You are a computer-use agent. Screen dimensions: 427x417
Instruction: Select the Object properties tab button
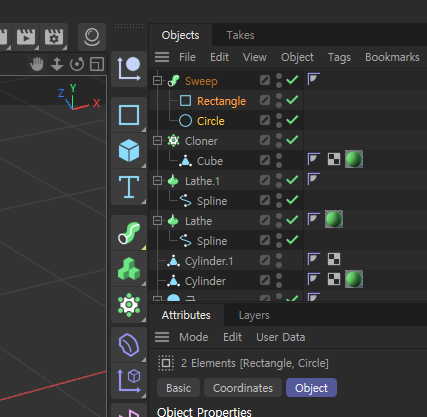[311, 388]
